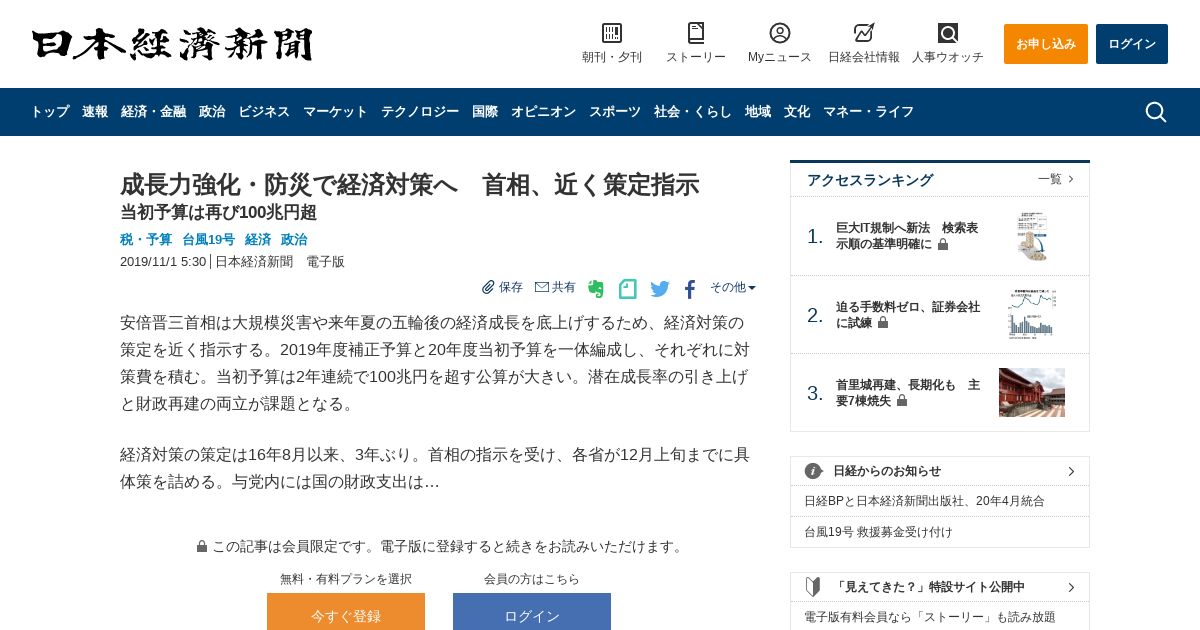This screenshot has height=630, width=1200.
Task: Click the ログイン button in header
Action: (1132, 44)
